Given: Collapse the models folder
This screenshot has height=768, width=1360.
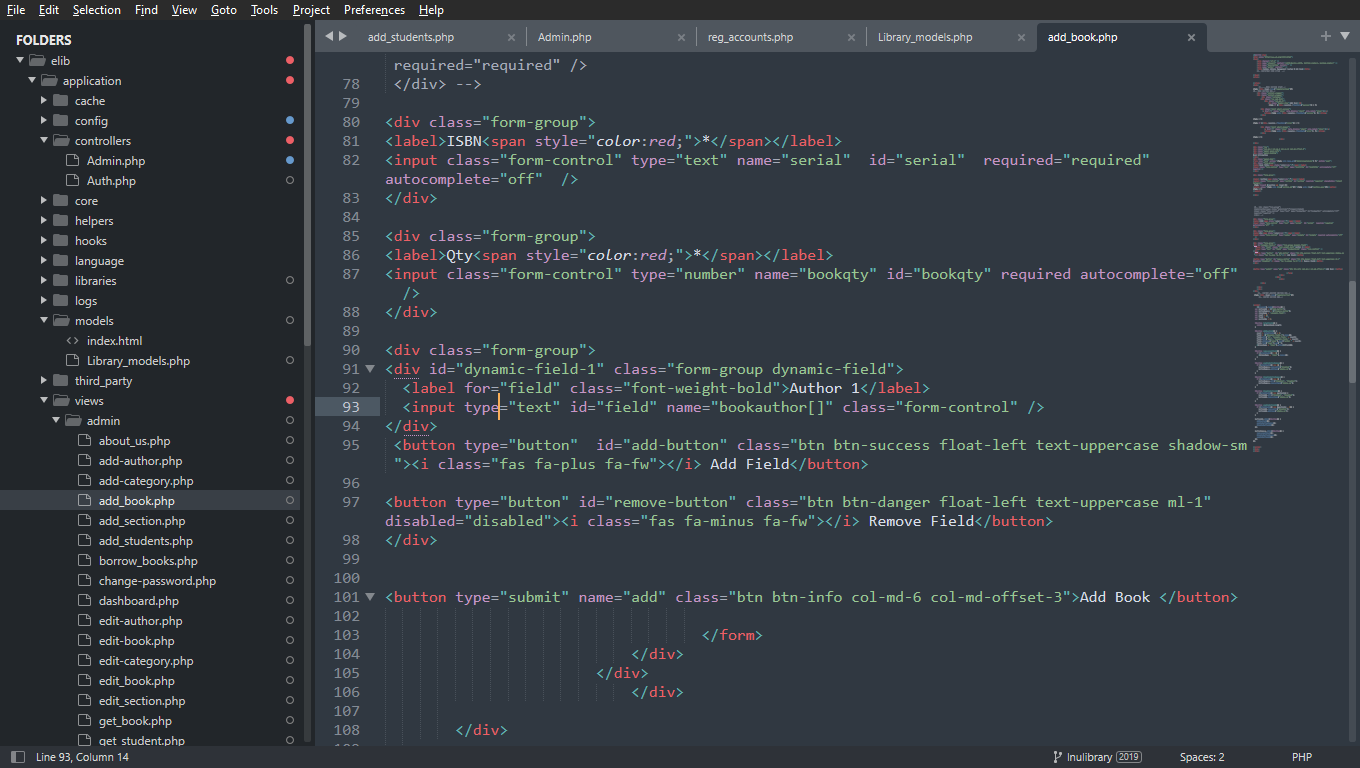Looking at the screenshot, I should coord(44,320).
